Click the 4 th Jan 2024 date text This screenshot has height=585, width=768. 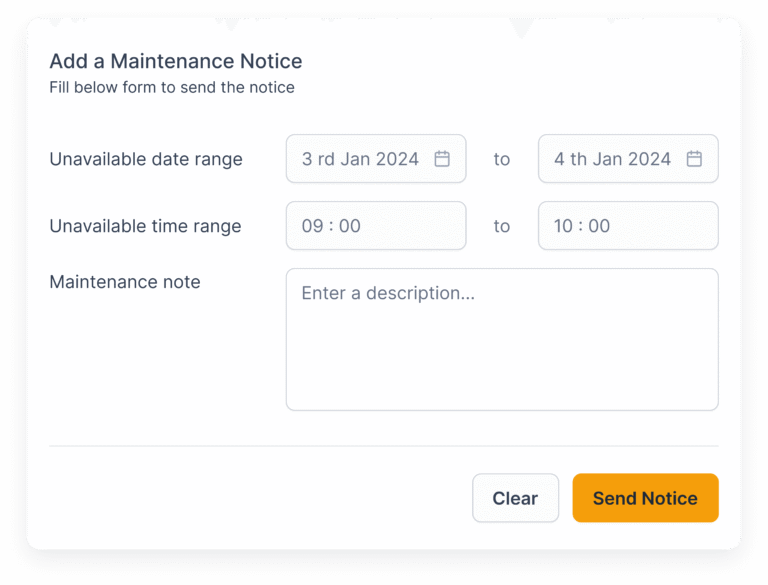[612, 159]
